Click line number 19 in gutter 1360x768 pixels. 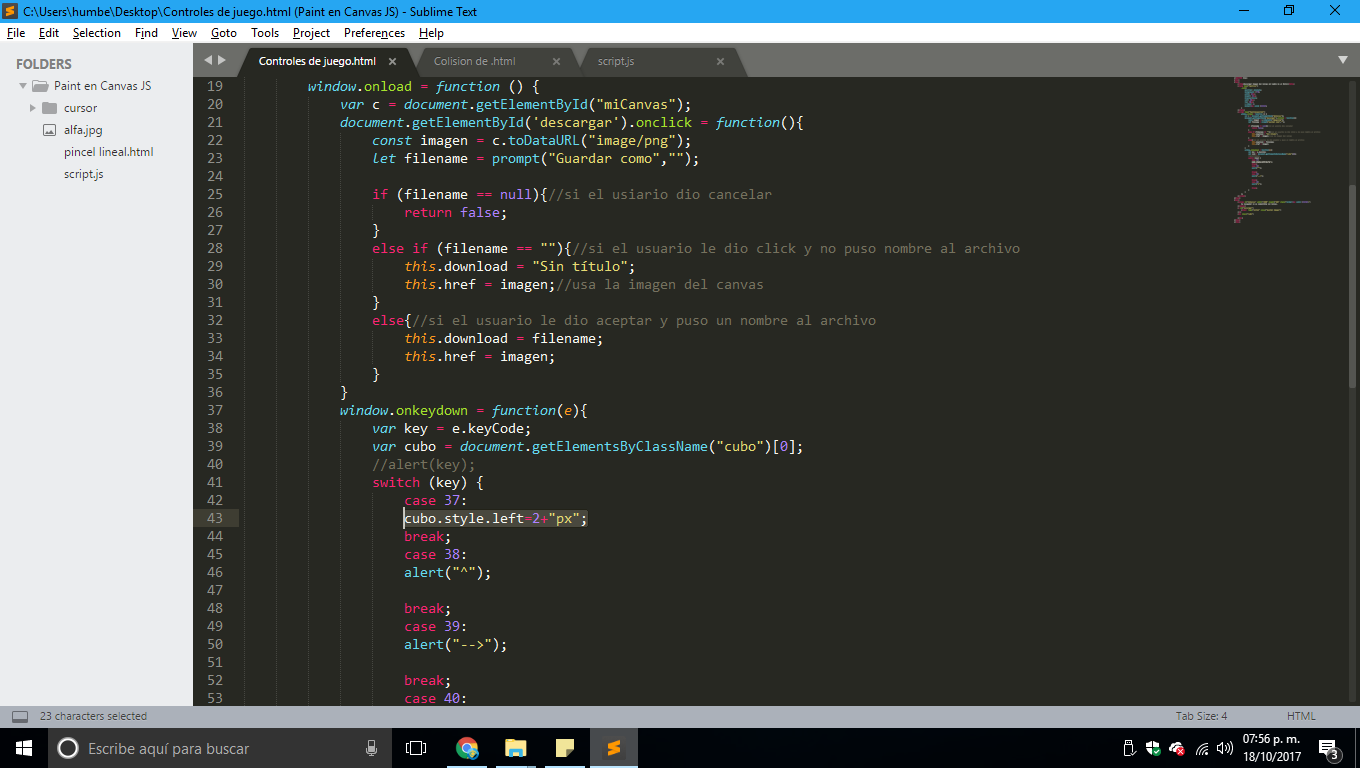tap(215, 86)
